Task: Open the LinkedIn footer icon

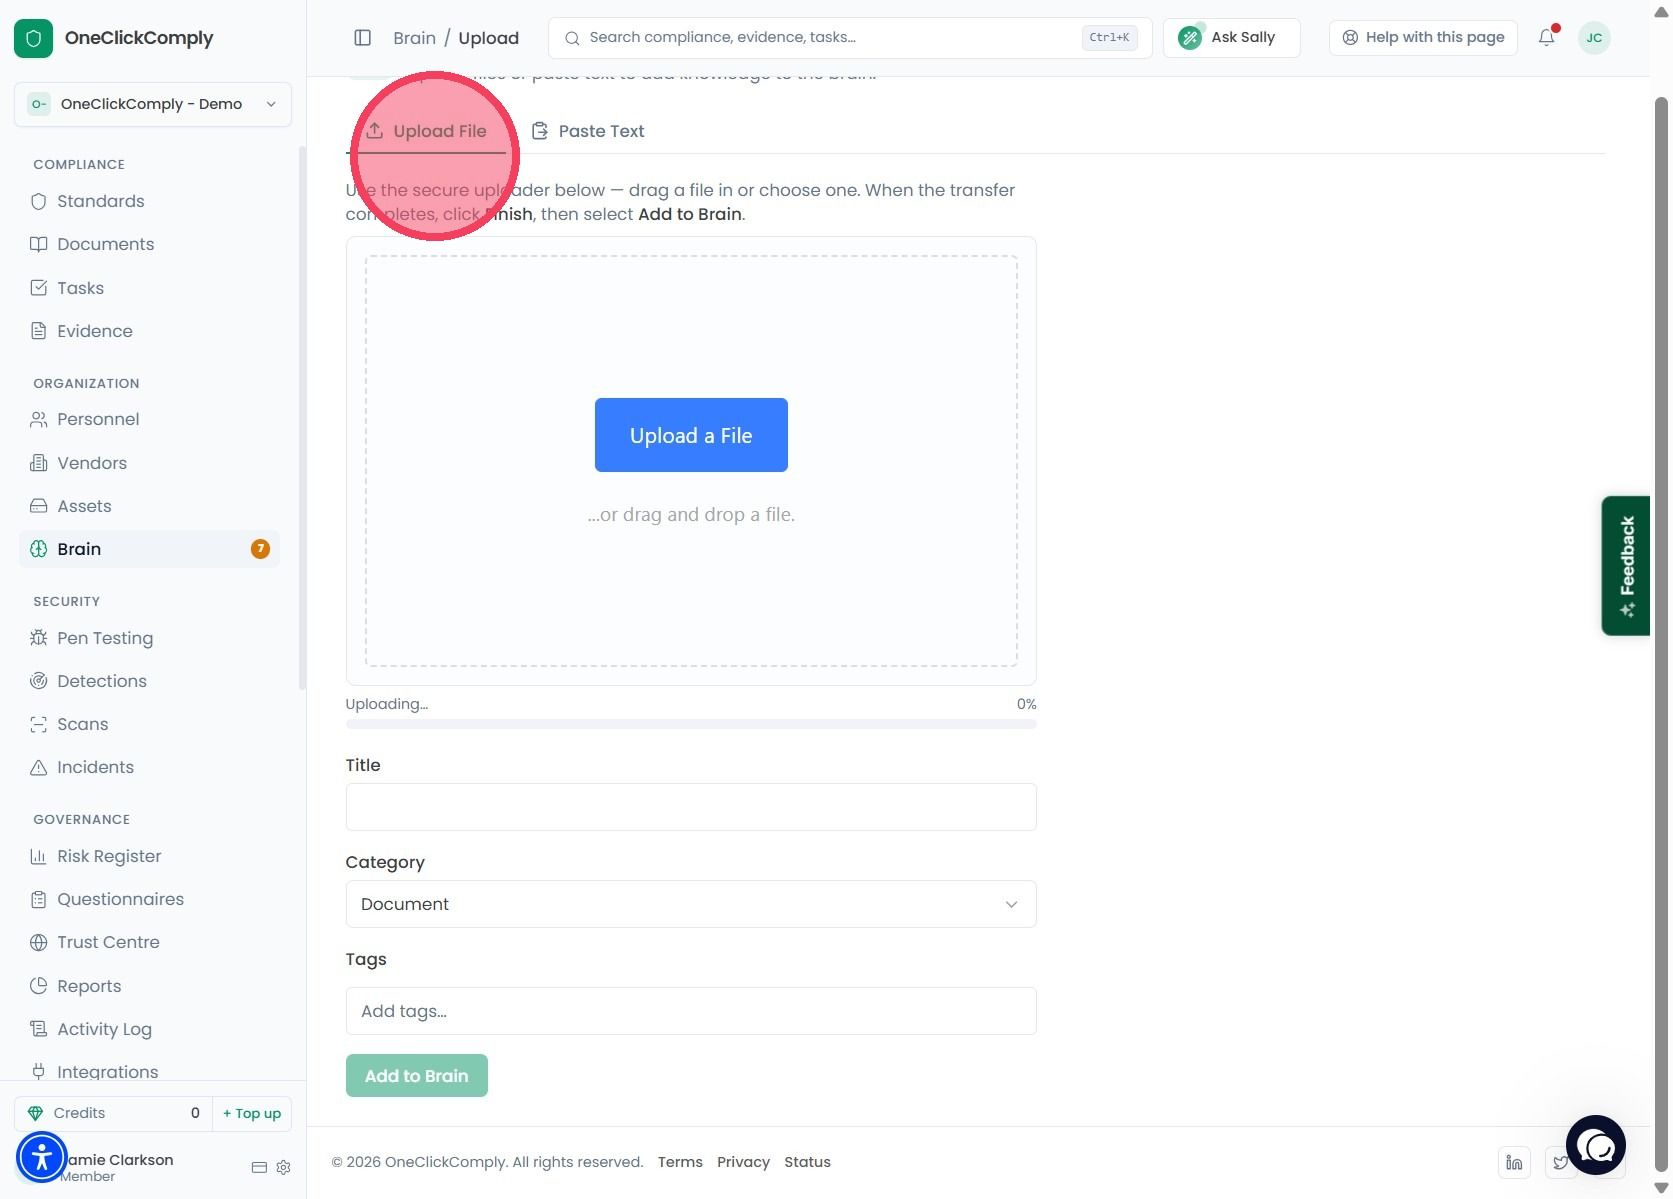Action: point(1515,1162)
